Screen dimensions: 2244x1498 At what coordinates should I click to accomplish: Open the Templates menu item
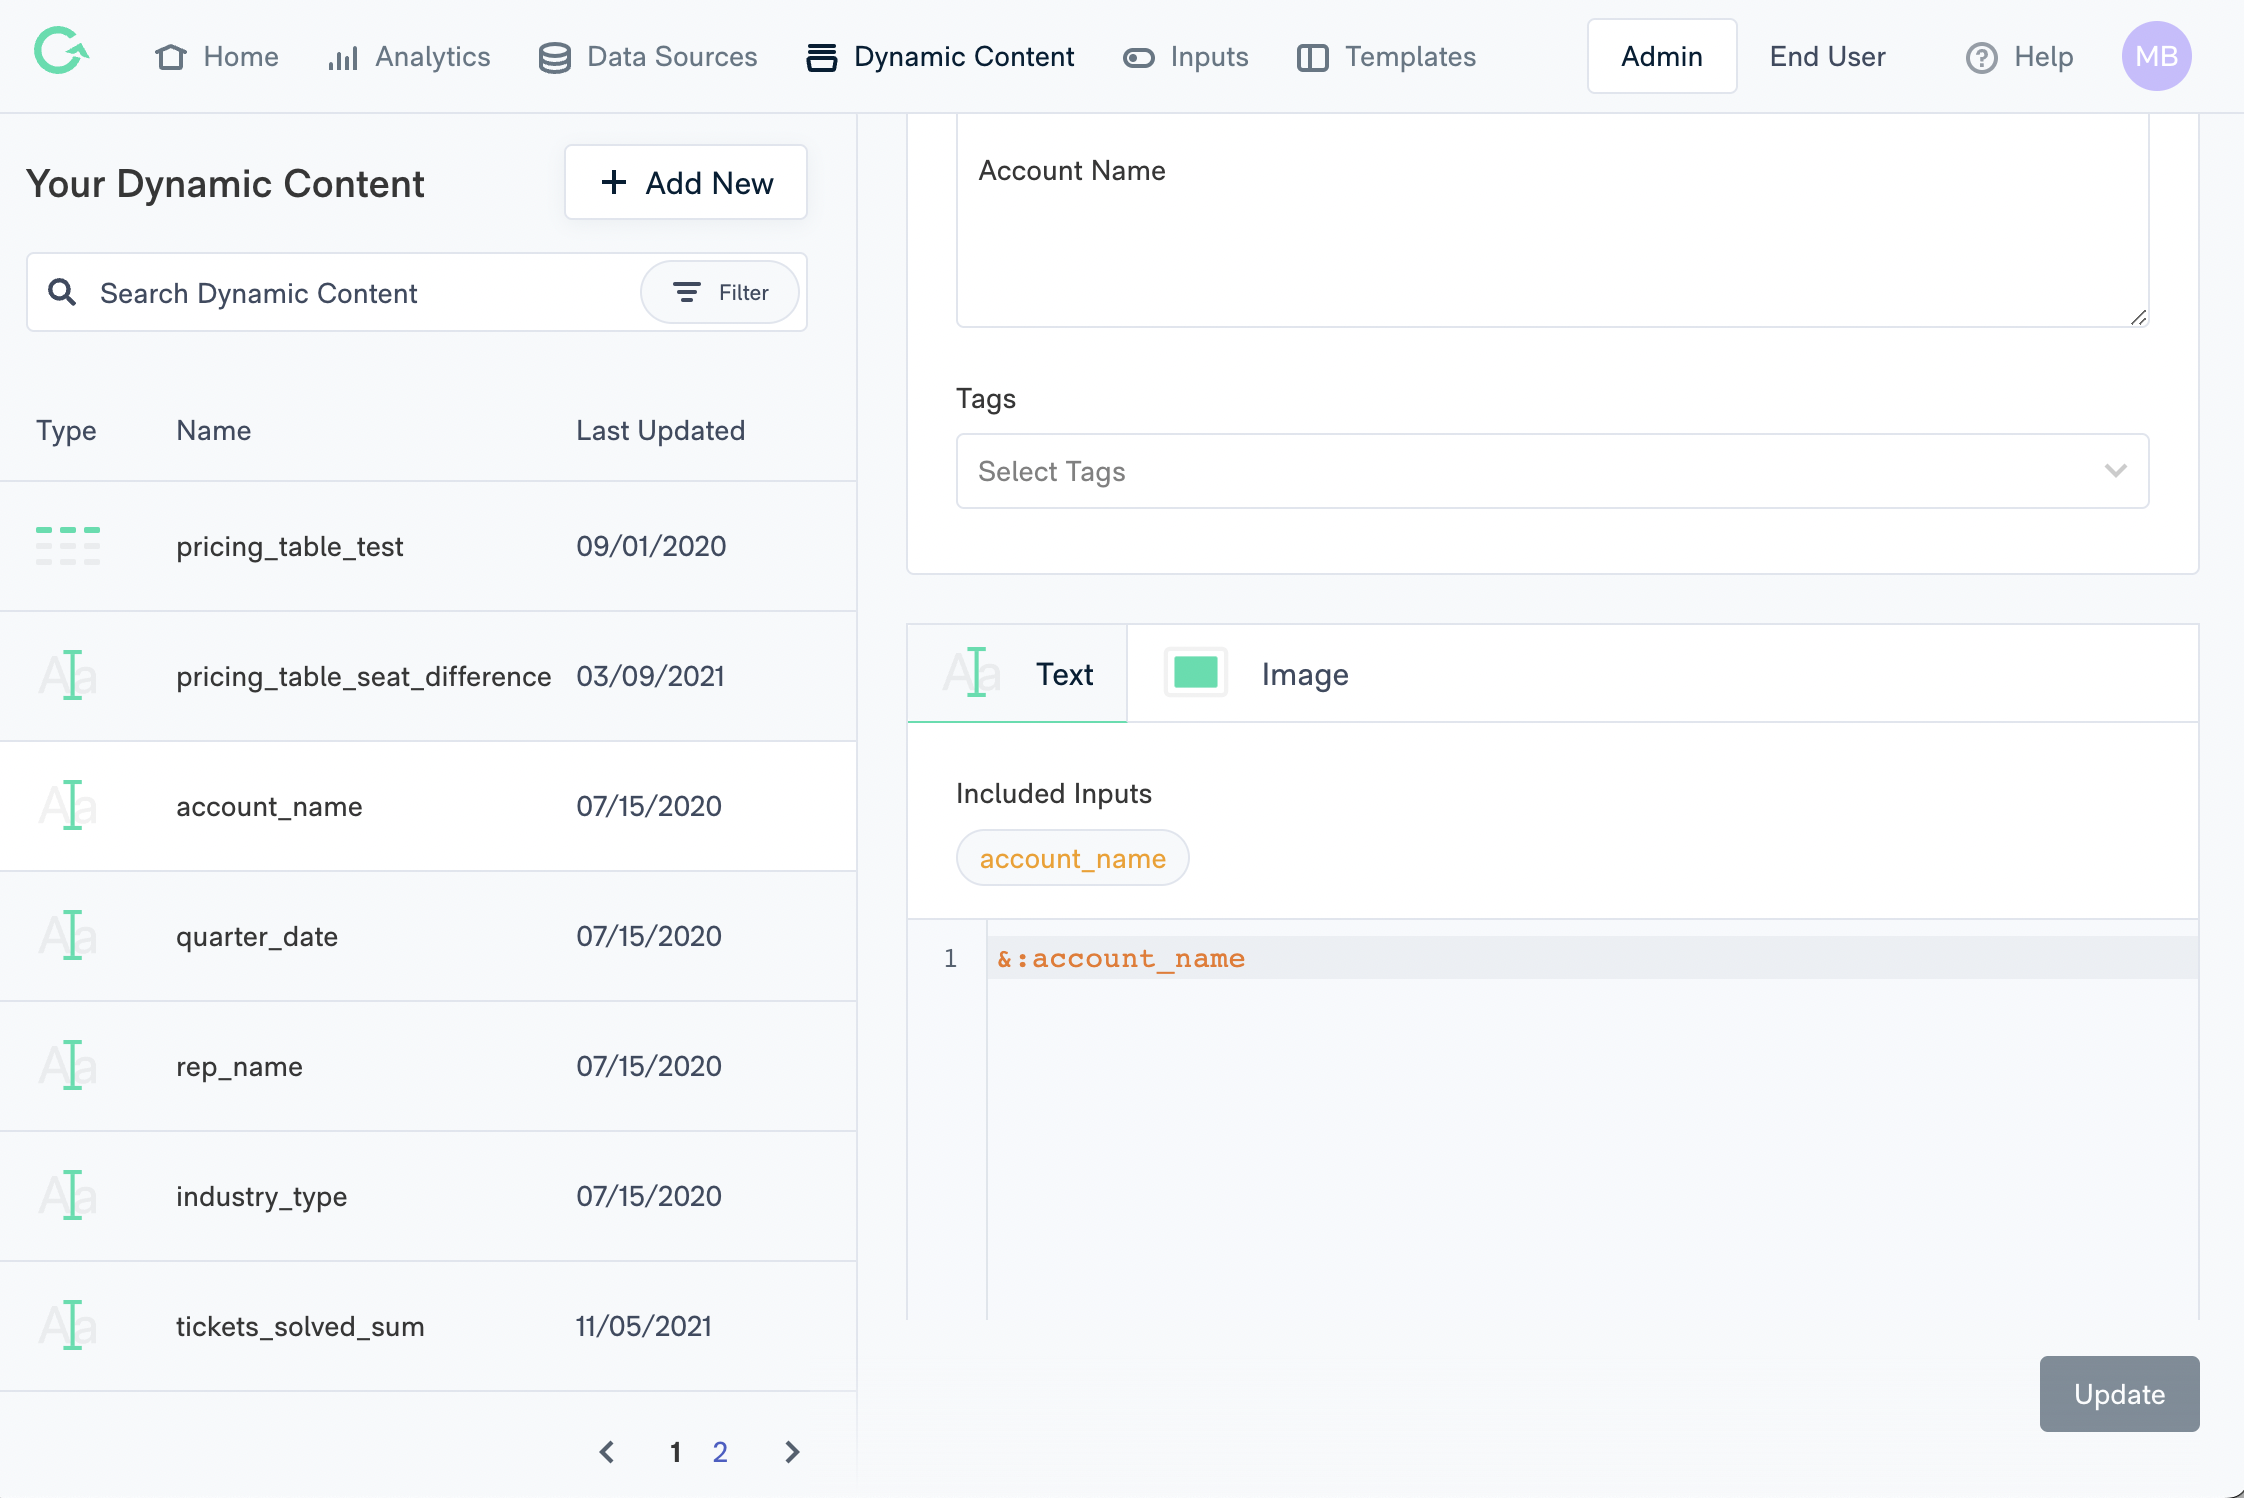click(x=1386, y=57)
